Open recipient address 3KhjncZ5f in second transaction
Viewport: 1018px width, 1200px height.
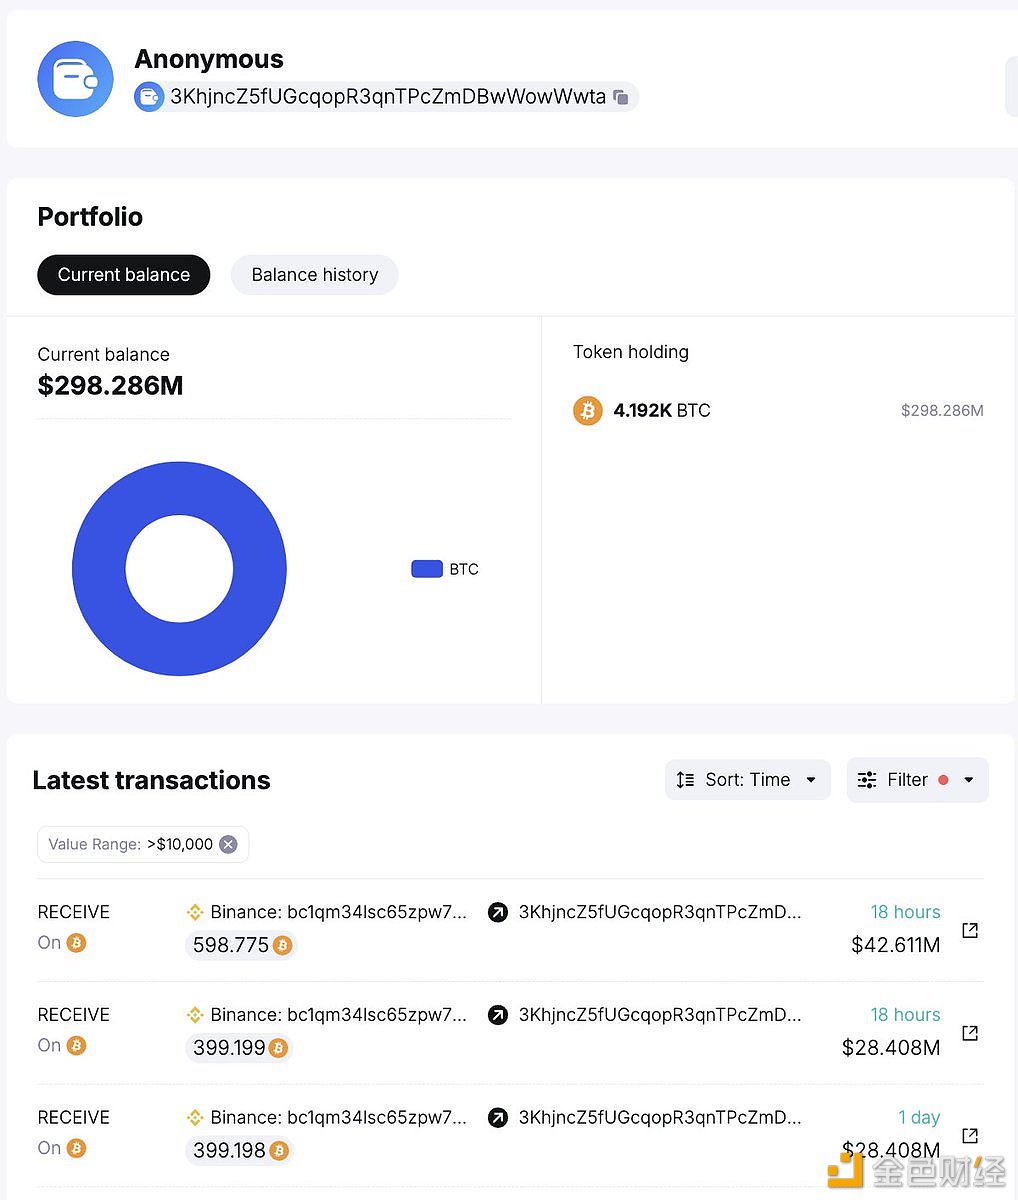coord(660,1015)
